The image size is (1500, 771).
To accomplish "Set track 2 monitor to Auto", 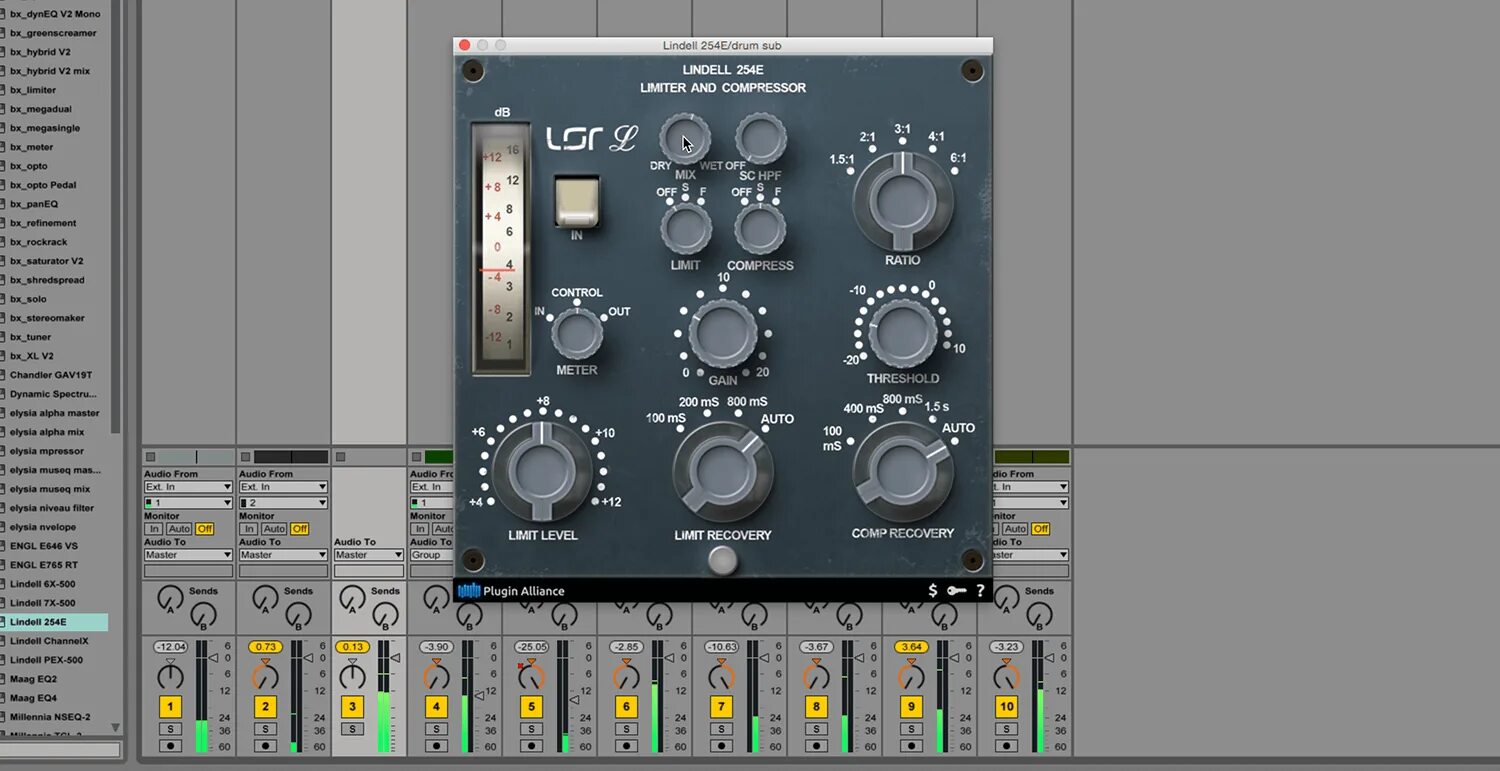I will tap(273, 529).
